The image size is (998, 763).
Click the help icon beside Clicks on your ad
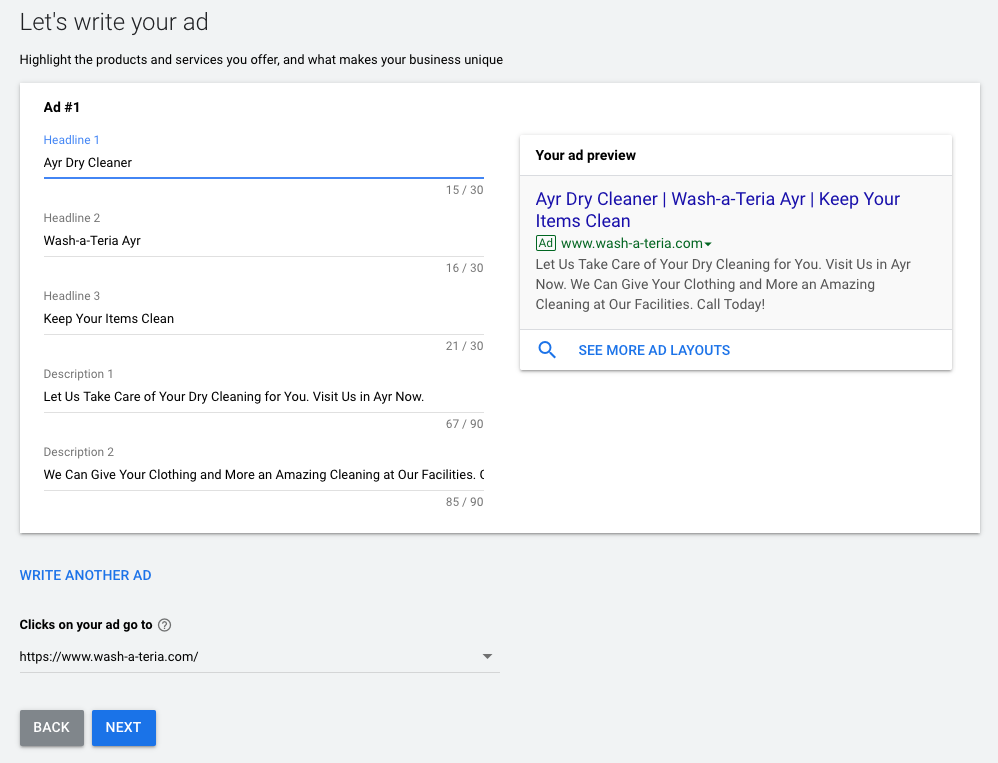(x=165, y=625)
